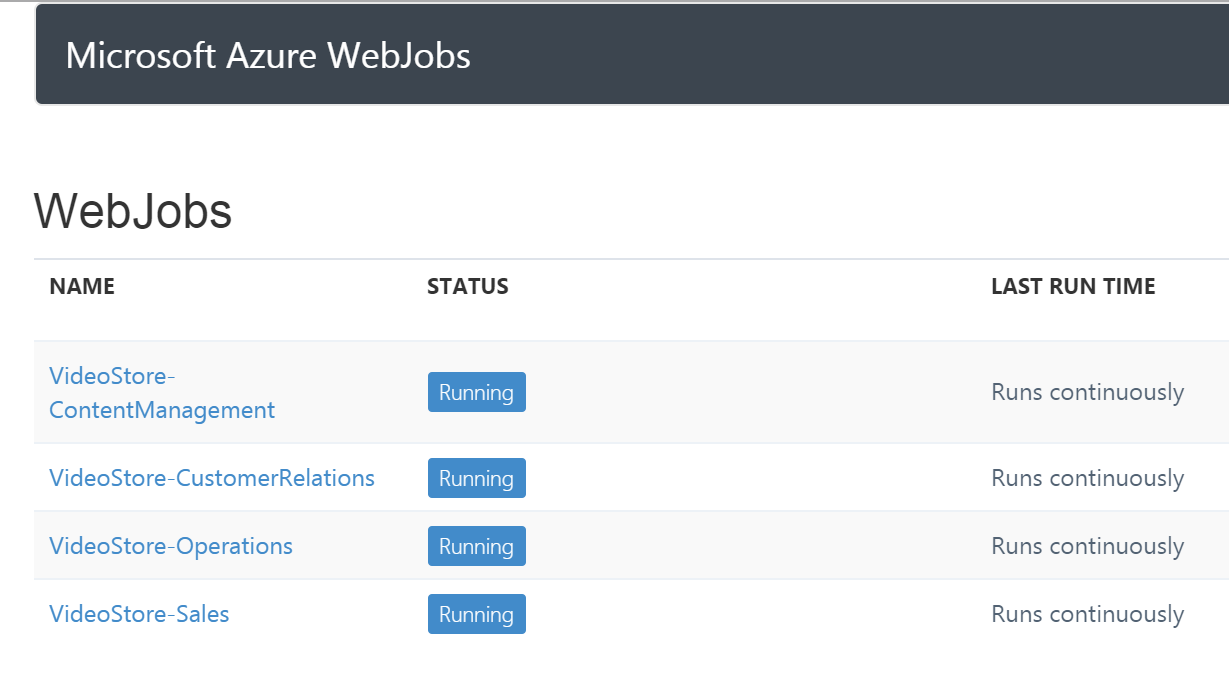Open the VideoStore-Operations job
1229x684 pixels.
pyautogui.click(x=171, y=546)
